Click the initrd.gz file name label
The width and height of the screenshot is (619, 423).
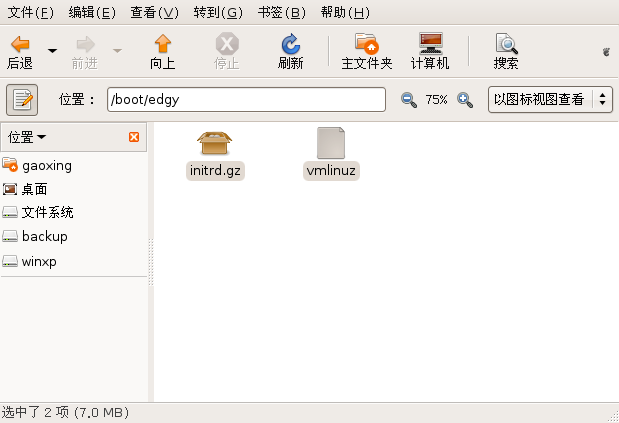[x=215, y=170]
